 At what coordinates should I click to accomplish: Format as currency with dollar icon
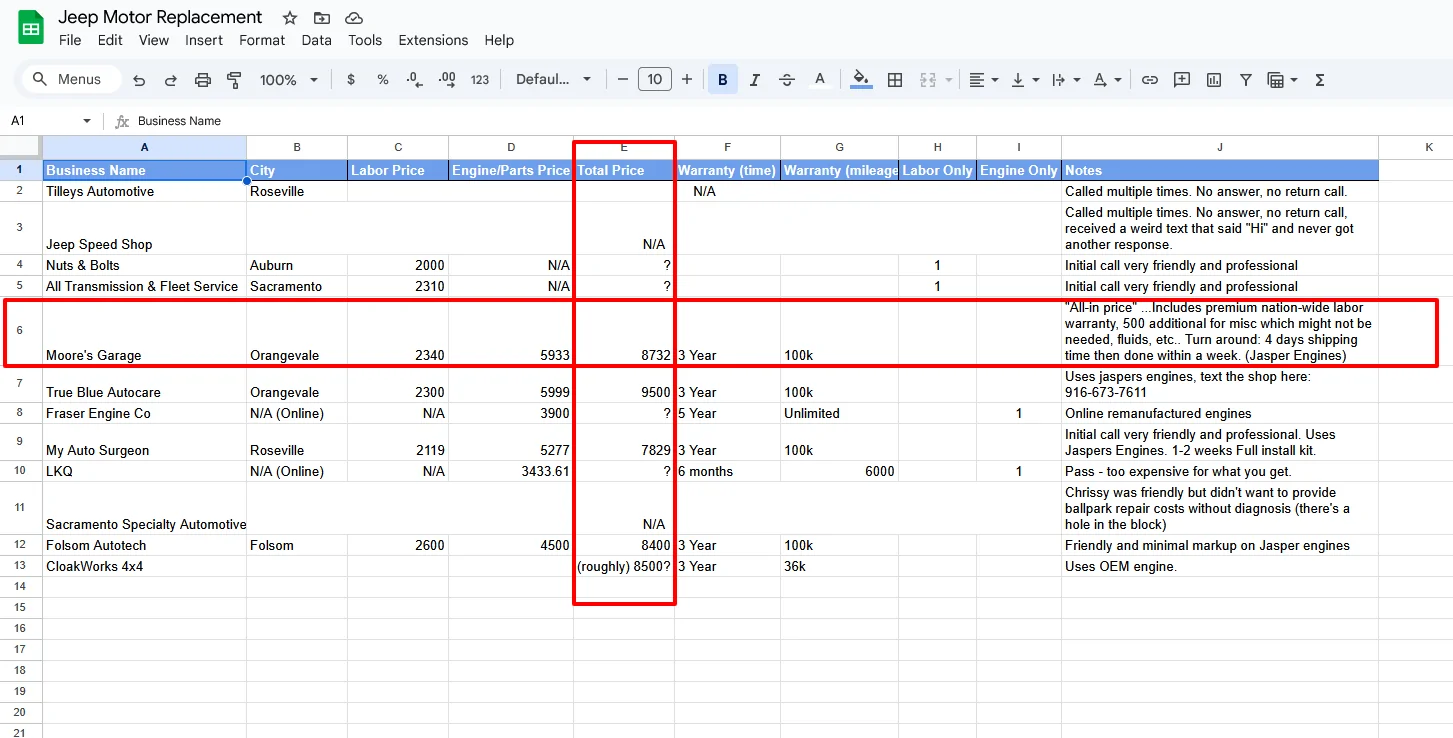351,80
